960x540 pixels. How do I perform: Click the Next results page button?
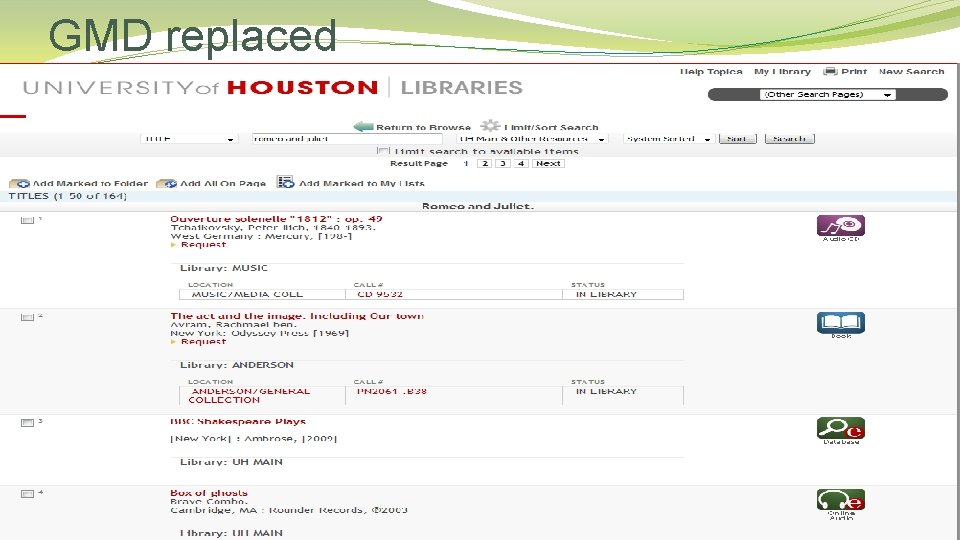(x=548, y=163)
